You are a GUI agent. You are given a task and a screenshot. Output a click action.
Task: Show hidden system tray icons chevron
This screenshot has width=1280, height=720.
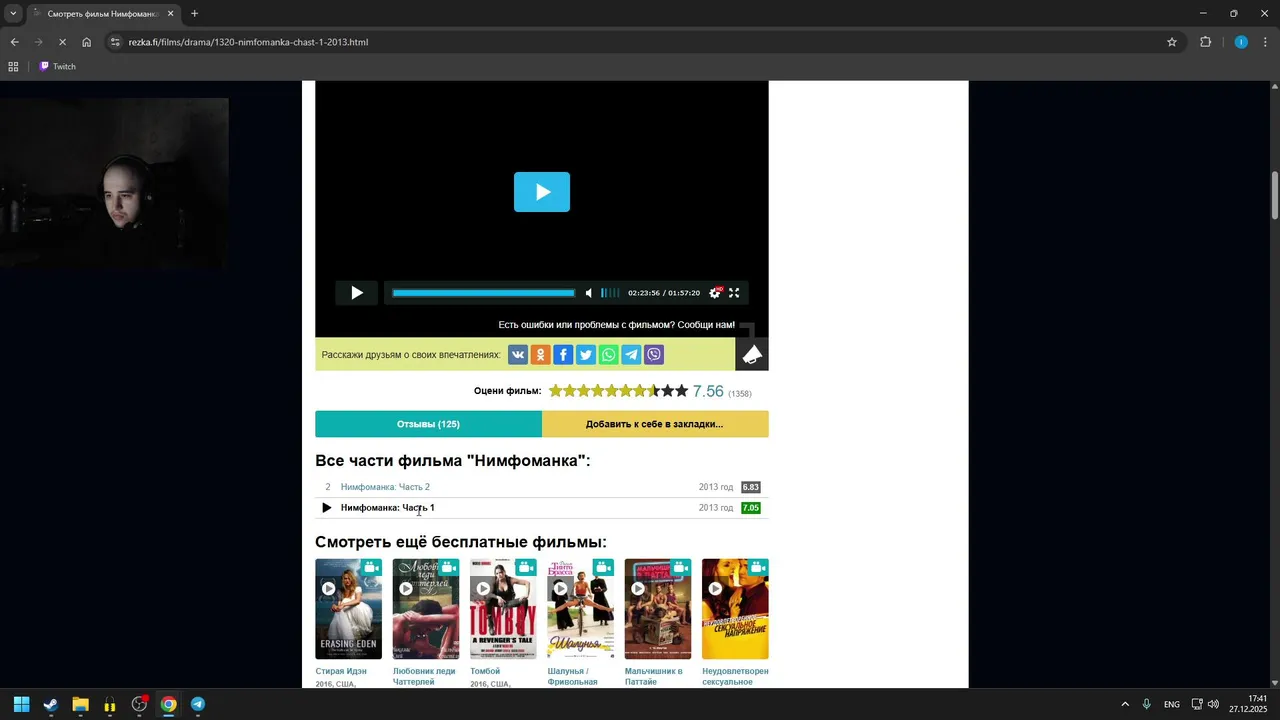tap(1125, 704)
